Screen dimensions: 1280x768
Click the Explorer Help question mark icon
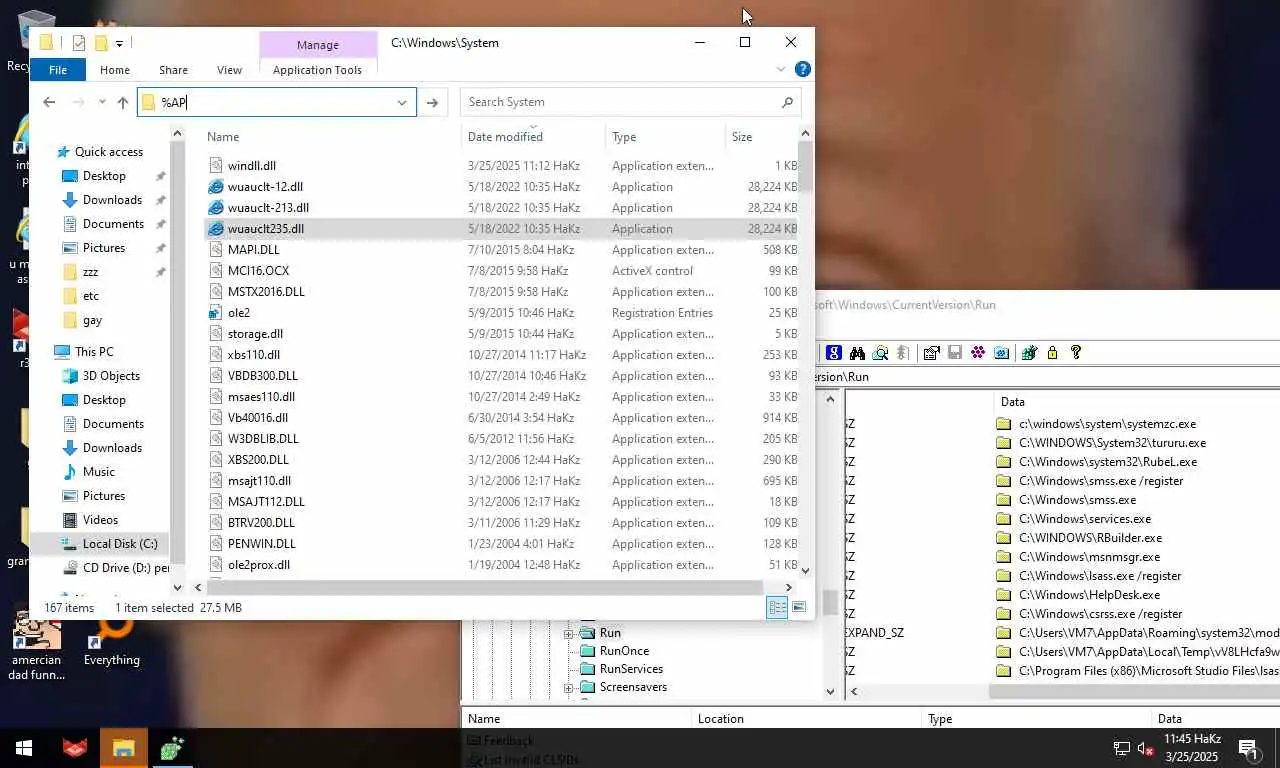click(x=802, y=69)
